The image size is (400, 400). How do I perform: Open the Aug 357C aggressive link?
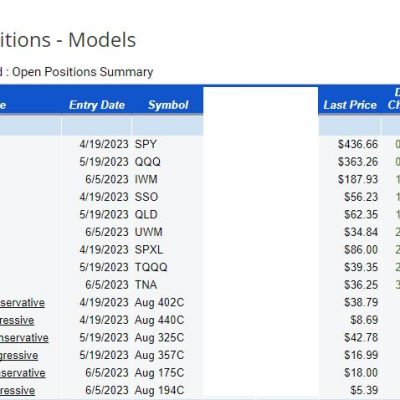click(x=19, y=355)
